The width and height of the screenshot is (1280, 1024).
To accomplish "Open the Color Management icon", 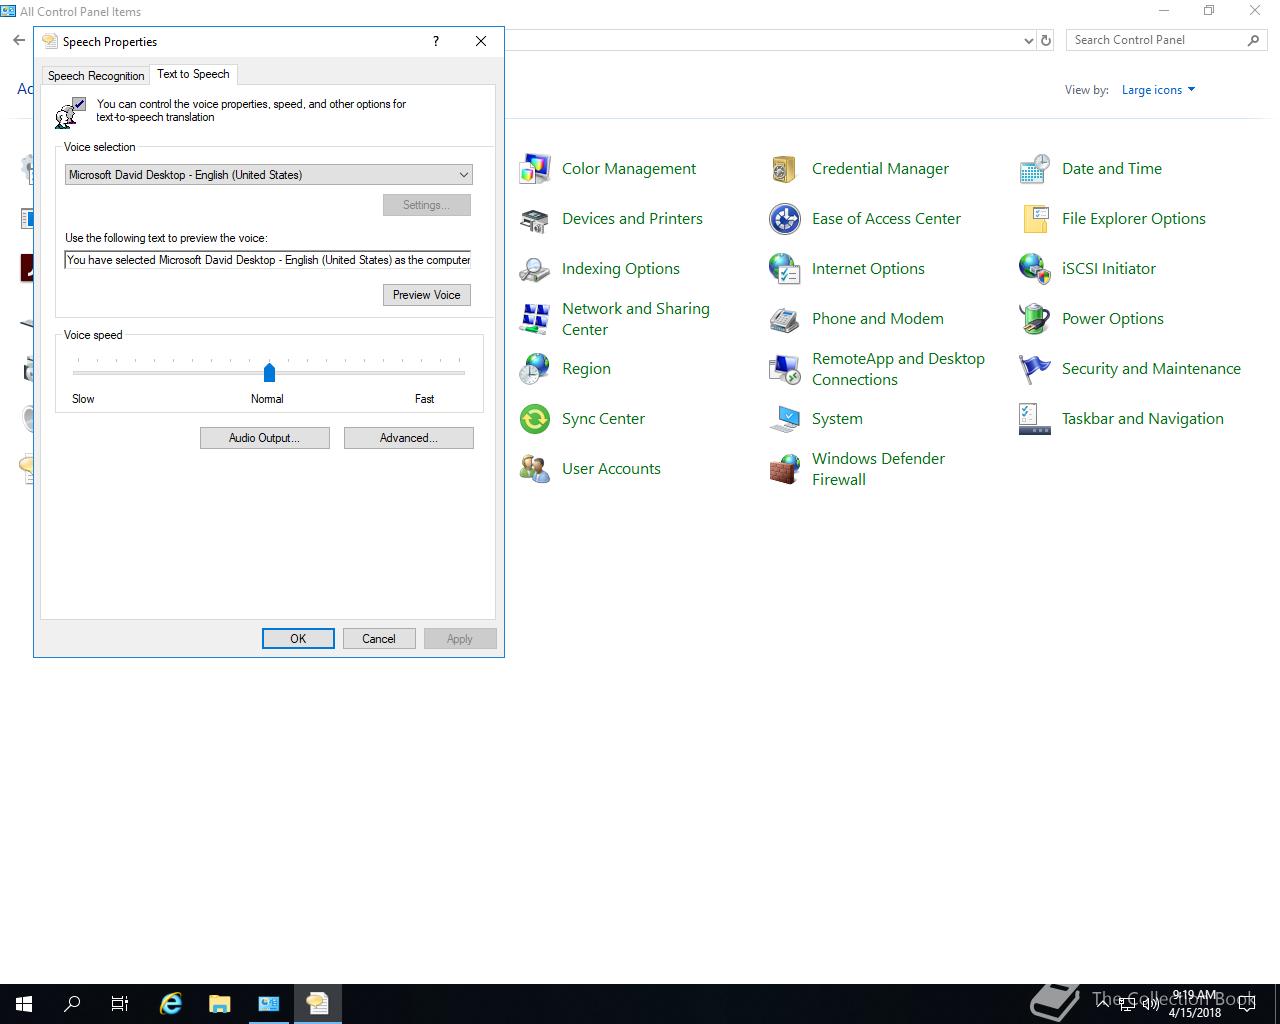I will [x=535, y=169].
